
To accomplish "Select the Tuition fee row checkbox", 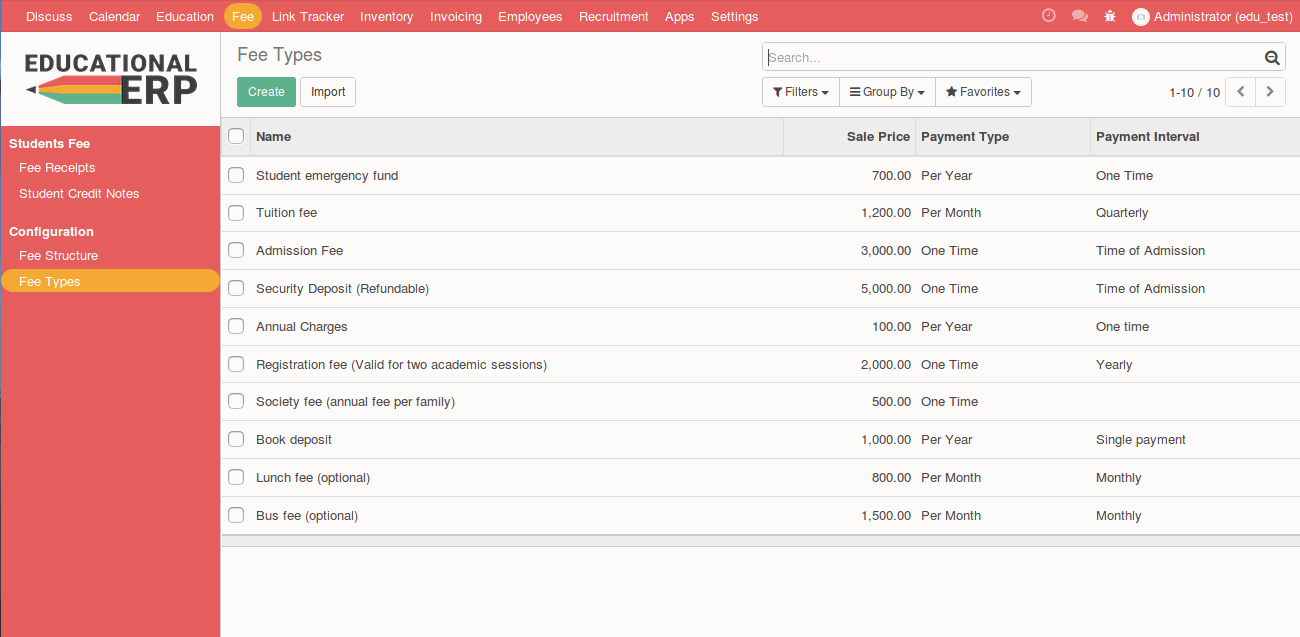I will [x=236, y=213].
